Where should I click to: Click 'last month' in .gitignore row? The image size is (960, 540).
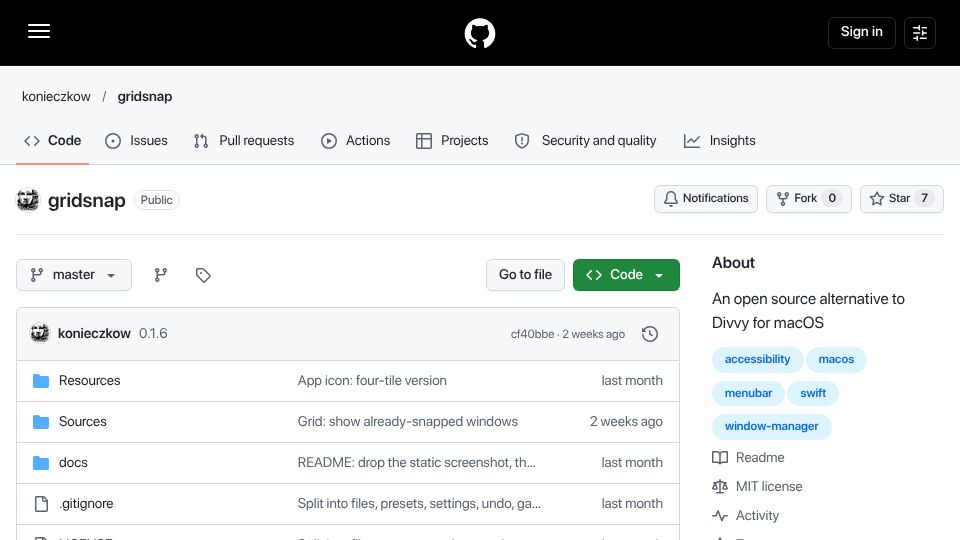[632, 504]
